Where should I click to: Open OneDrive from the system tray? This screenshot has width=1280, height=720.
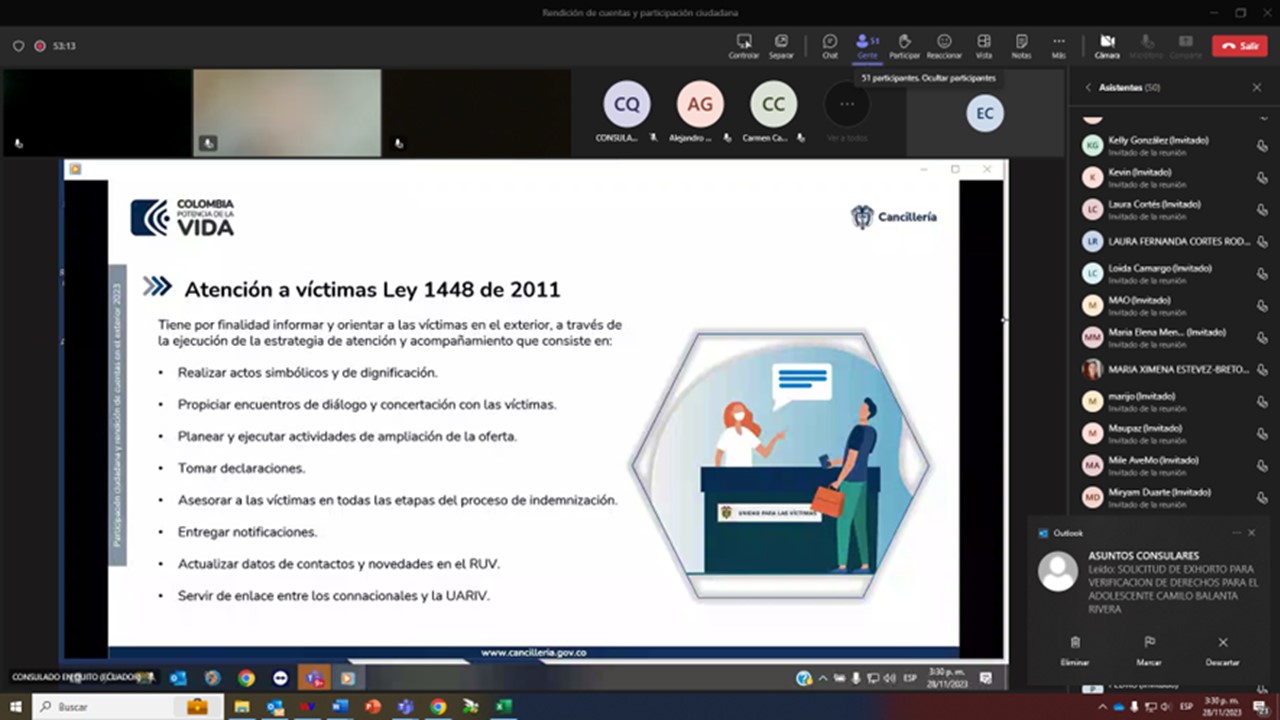tap(1119, 707)
